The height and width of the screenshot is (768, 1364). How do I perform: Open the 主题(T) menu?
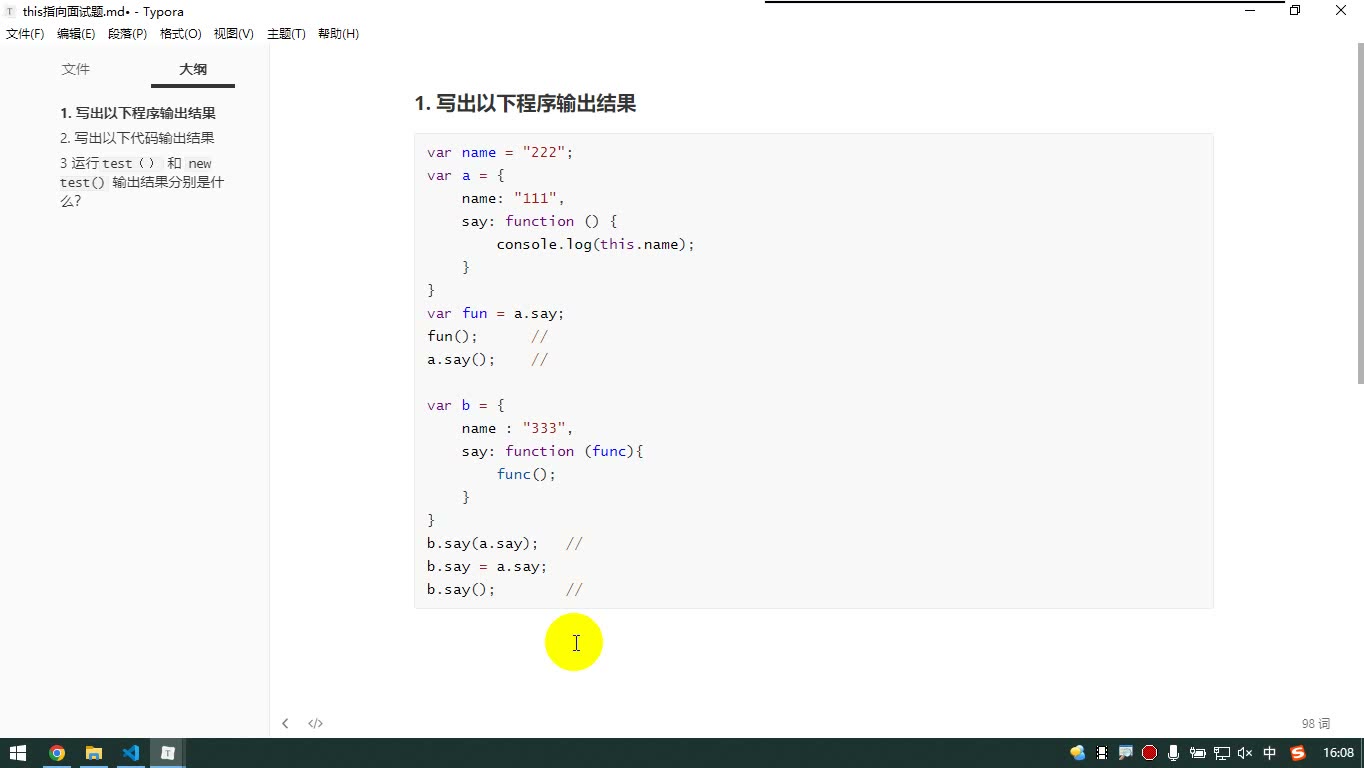click(x=286, y=34)
